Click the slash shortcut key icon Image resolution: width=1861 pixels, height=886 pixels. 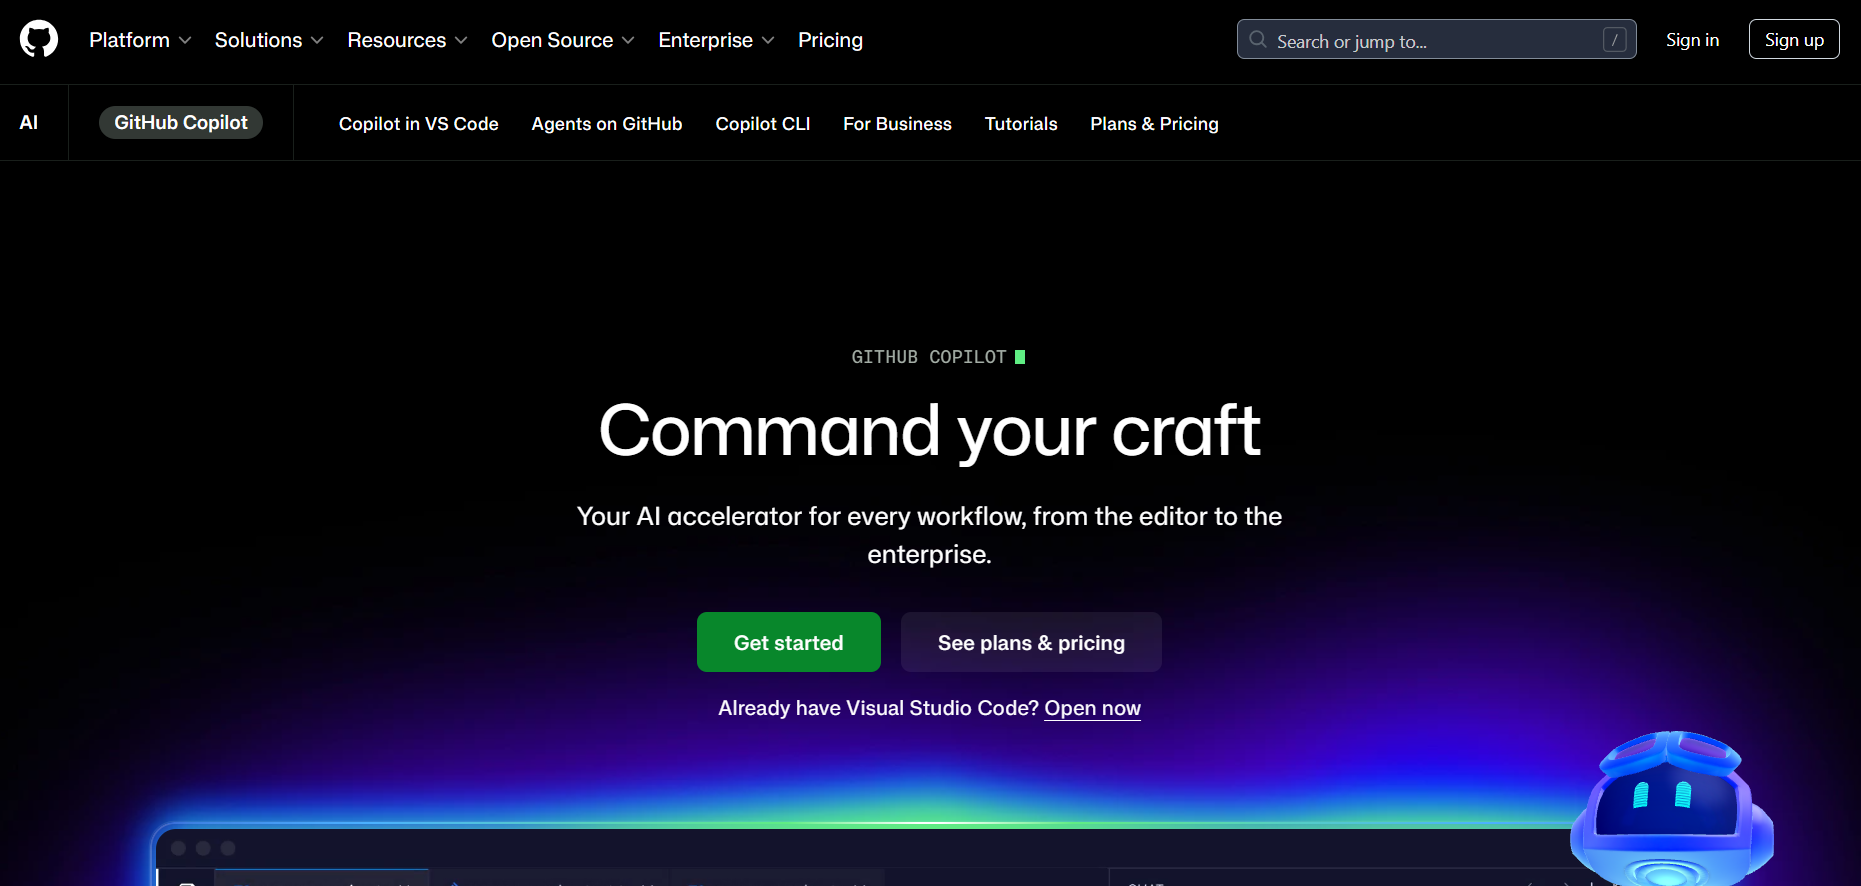1614,40
